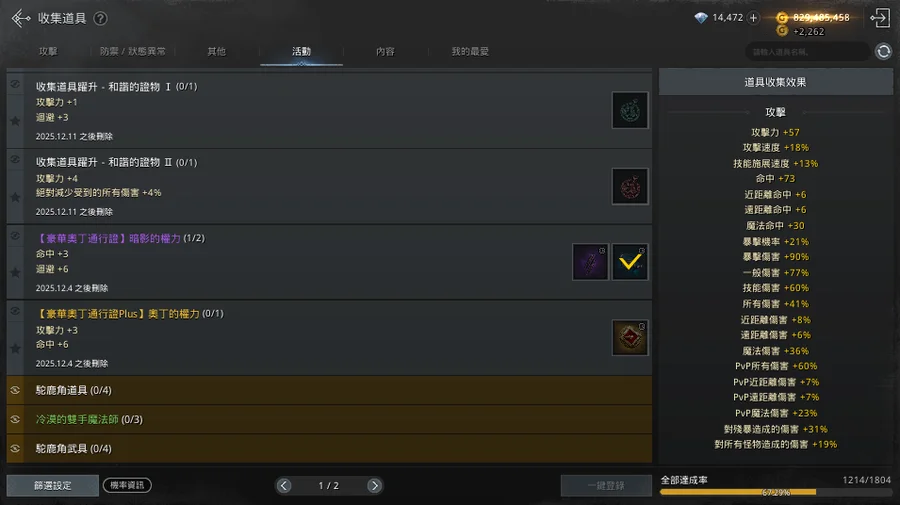Image resolution: width=900 pixels, height=505 pixels.
Task: Switch to the 攻擊 tab
Action: (48, 52)
